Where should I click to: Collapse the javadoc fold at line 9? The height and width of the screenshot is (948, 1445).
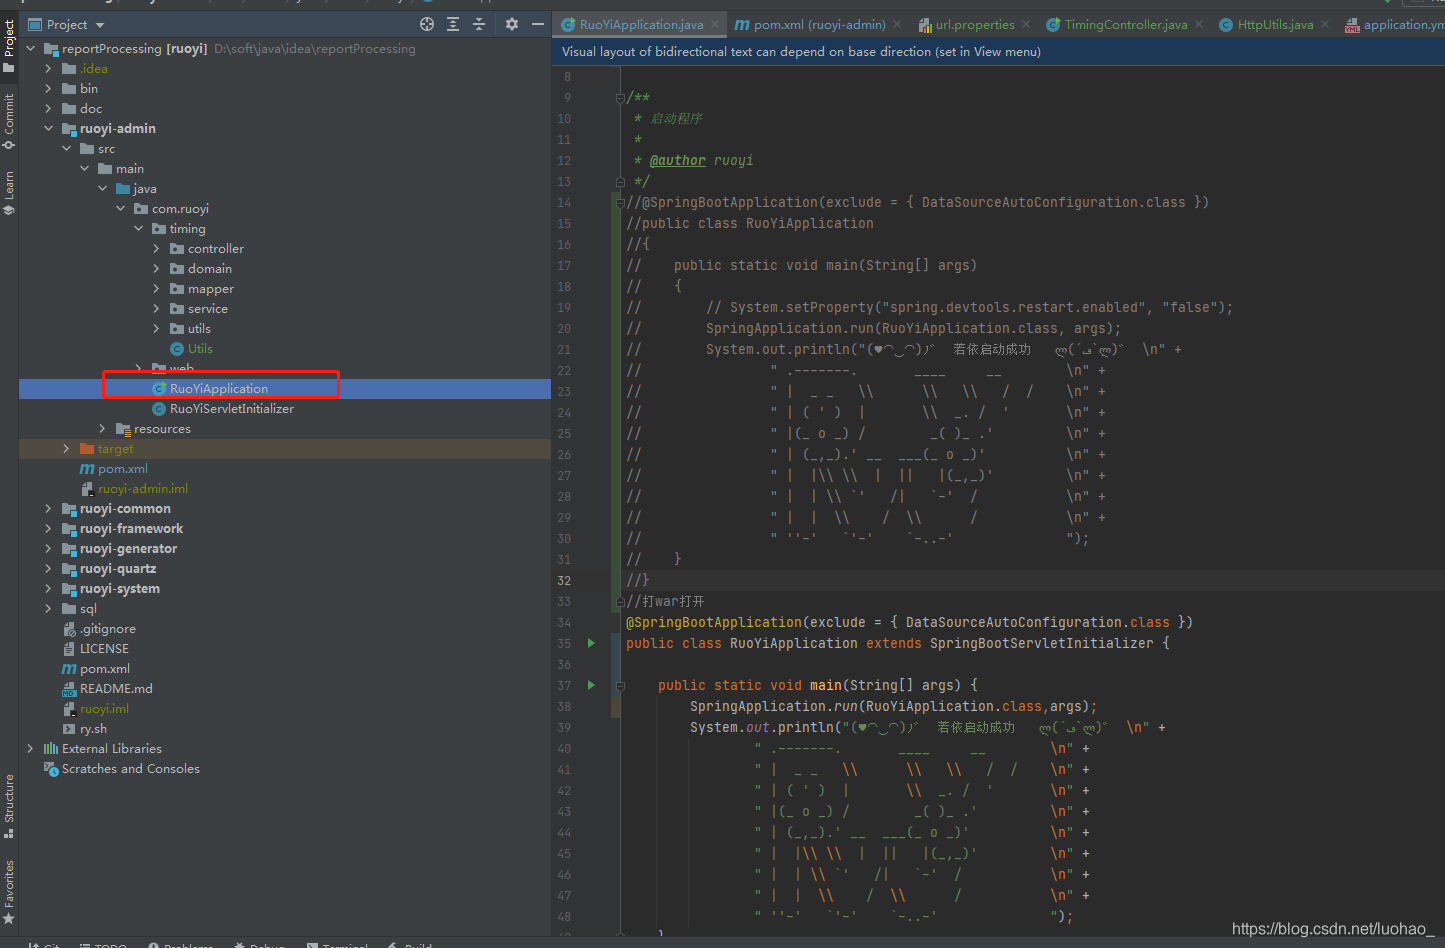point(620,97)
